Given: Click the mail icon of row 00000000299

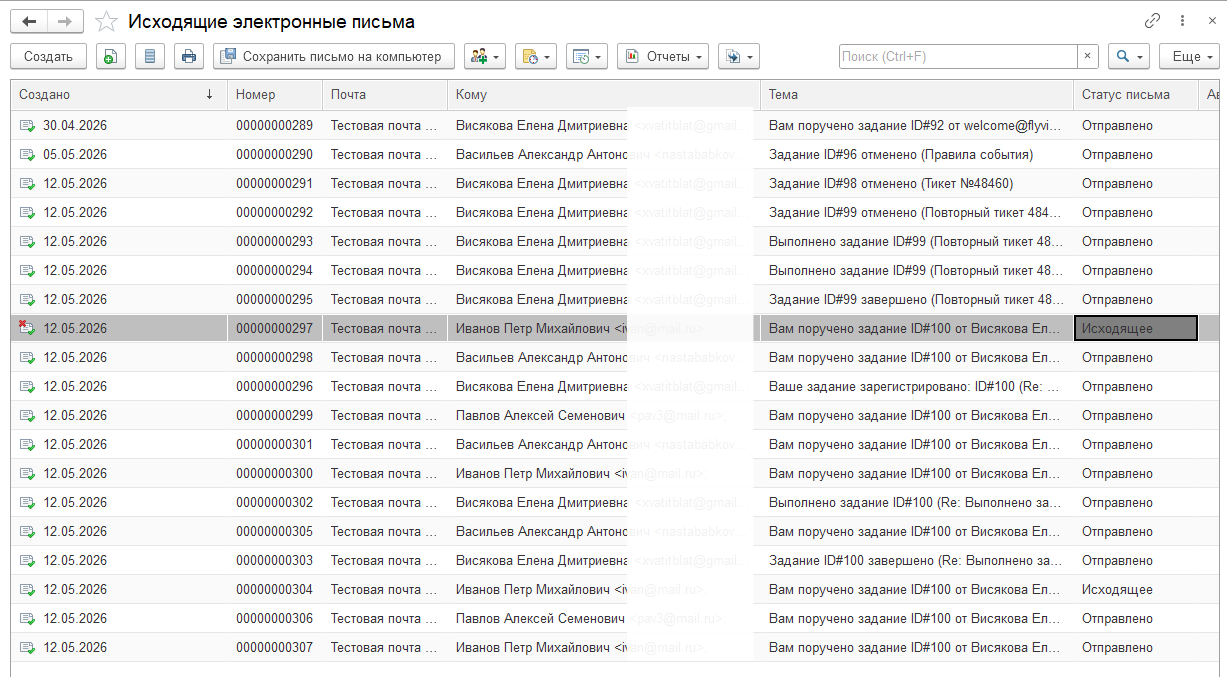Looking at the screenshot, I should 27,416.
